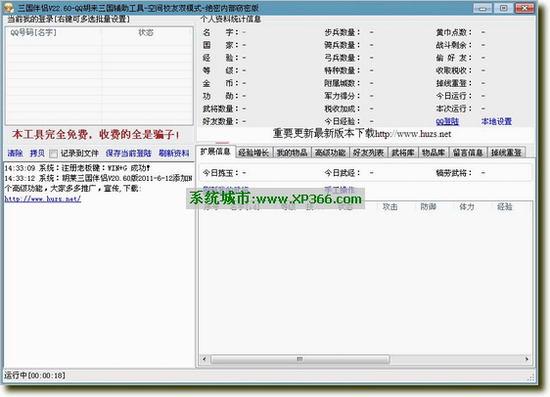
Task: Open the 好友列表 tab
Action: pyautogui.click(x=368, y=153)
